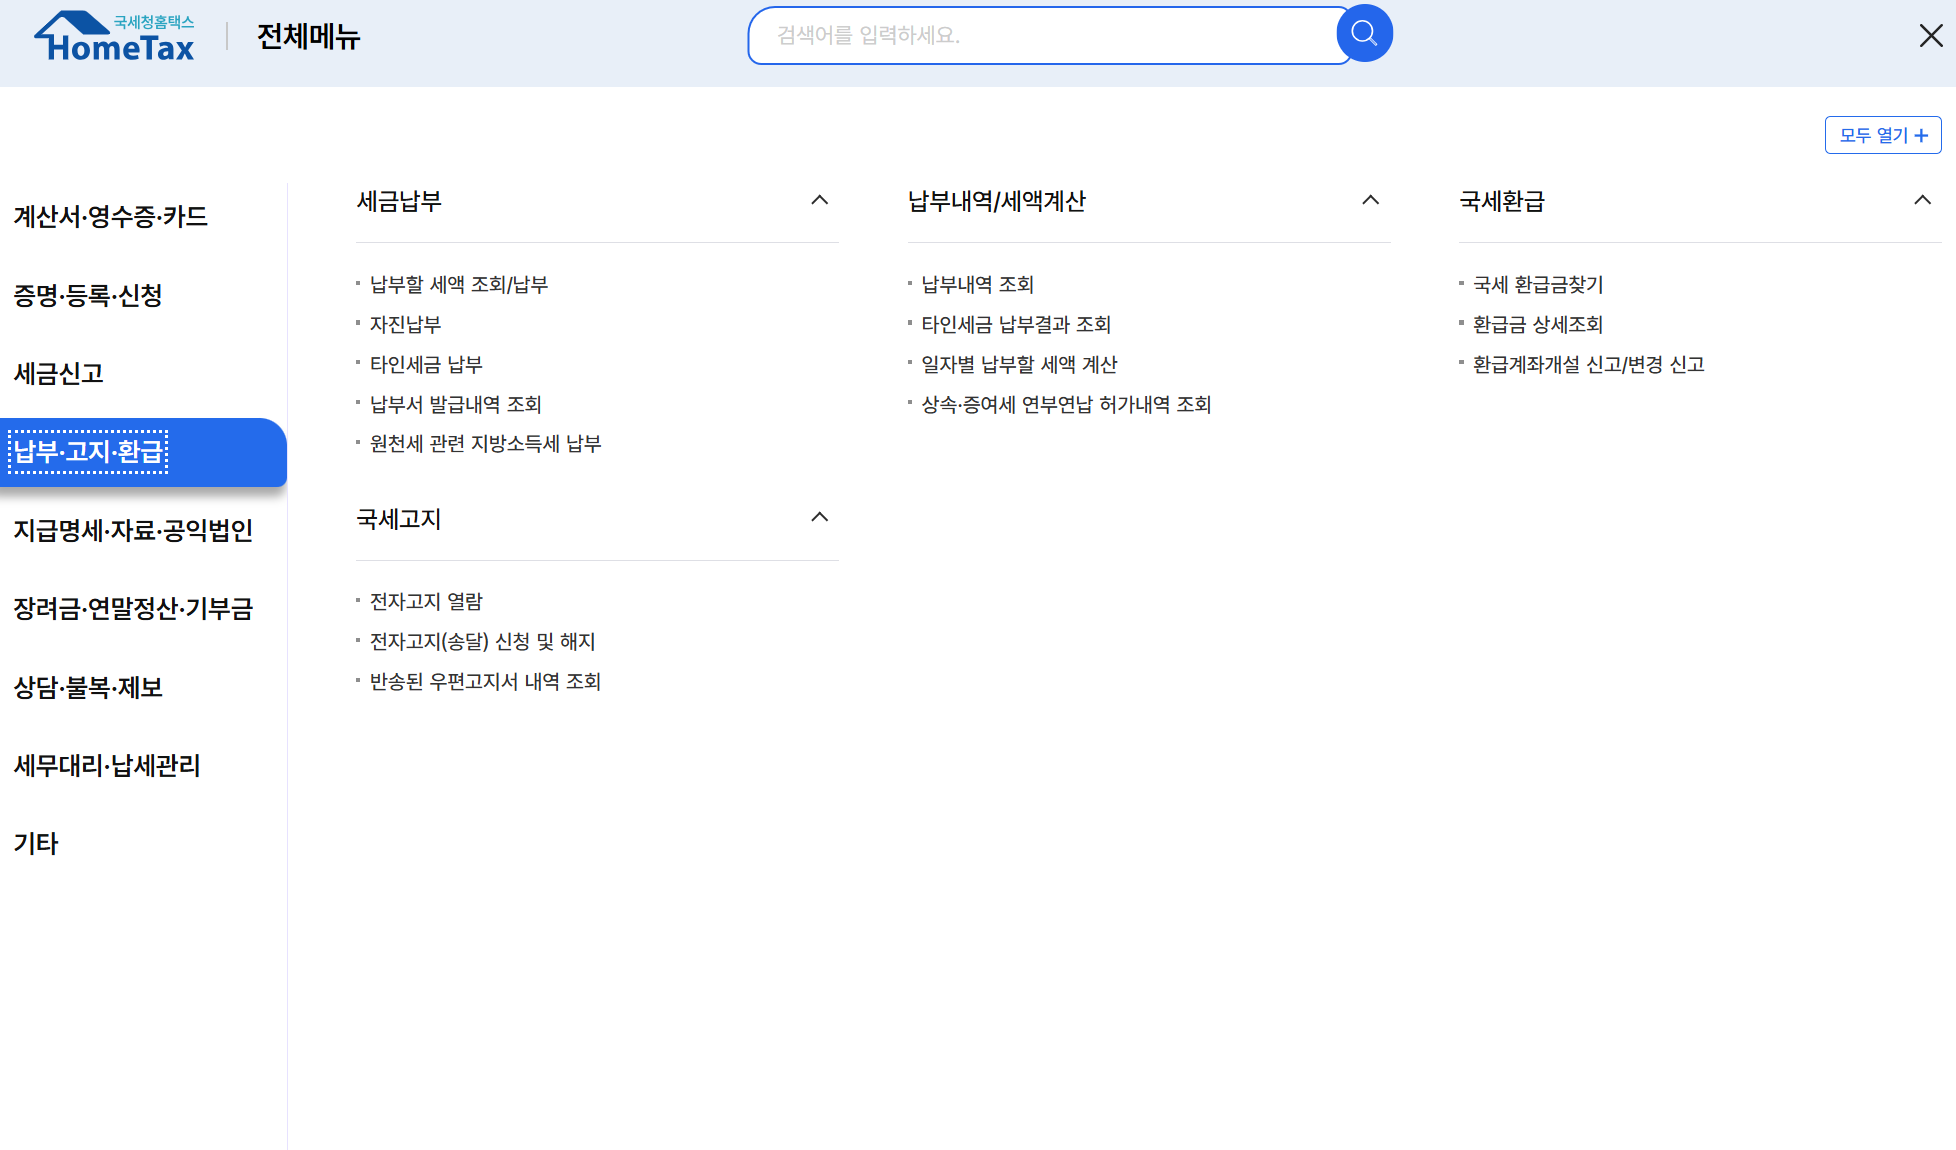1956x1150 pixels.
Task: Open 전자고지 열람 link
Action: pos(426,602)
